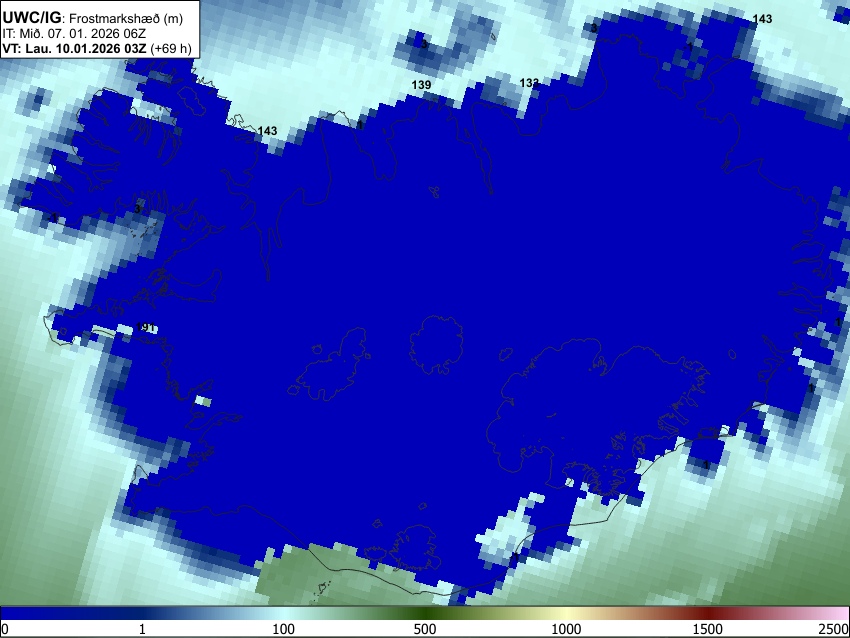
Task: Click the '191' value label on the map
Action: pos(145,327)
